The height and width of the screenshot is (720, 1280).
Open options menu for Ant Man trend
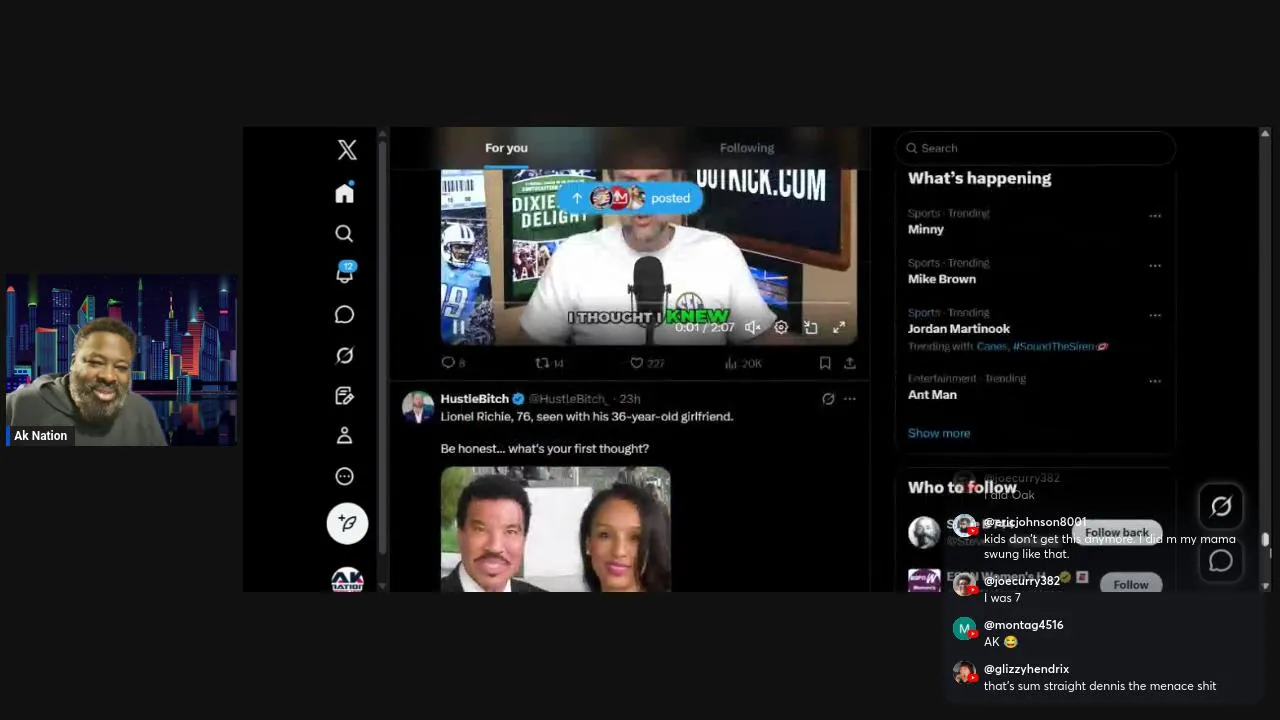[x=1155, y=381]
